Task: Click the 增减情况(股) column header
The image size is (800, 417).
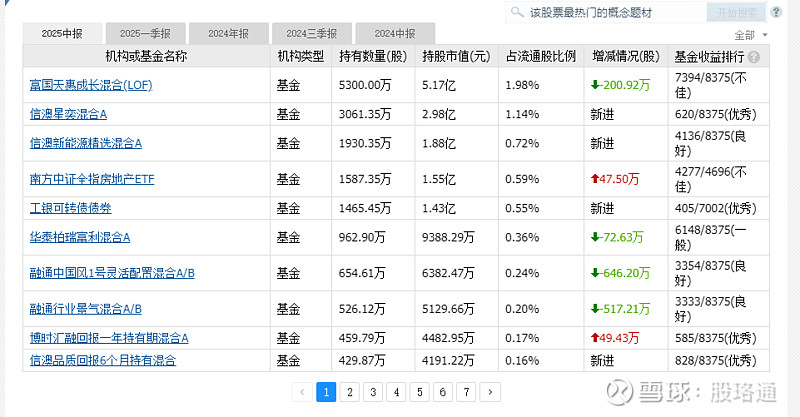Action: point(626,56)
